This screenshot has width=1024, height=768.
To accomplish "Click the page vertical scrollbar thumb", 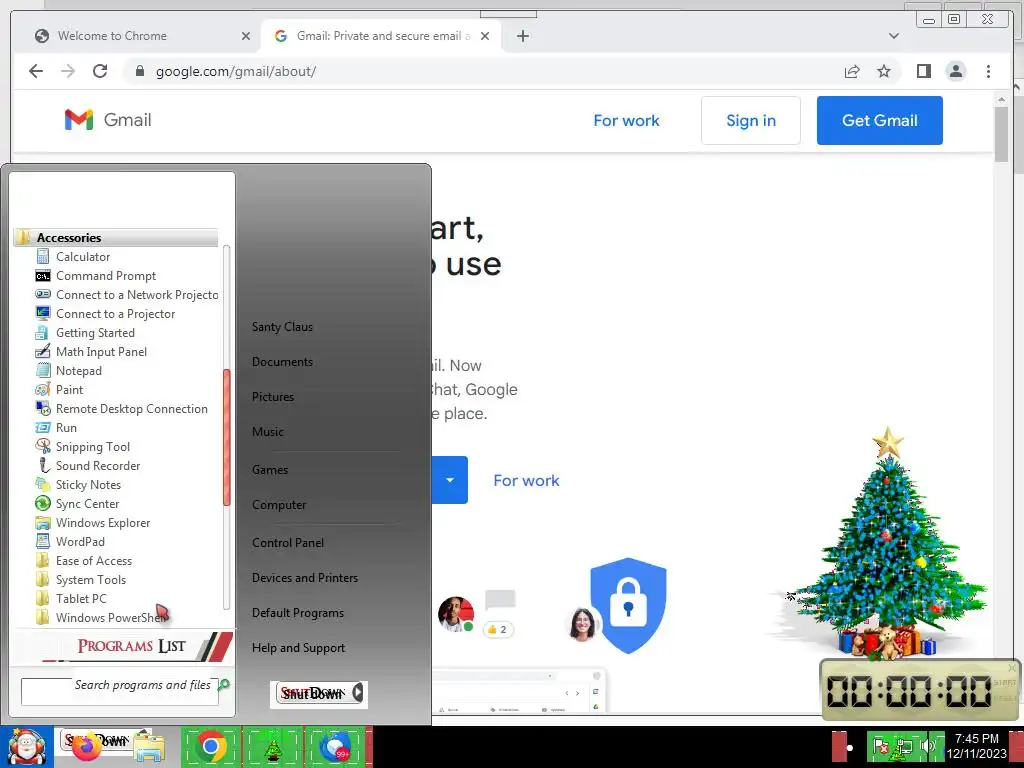I will (x=1002, y=133).
